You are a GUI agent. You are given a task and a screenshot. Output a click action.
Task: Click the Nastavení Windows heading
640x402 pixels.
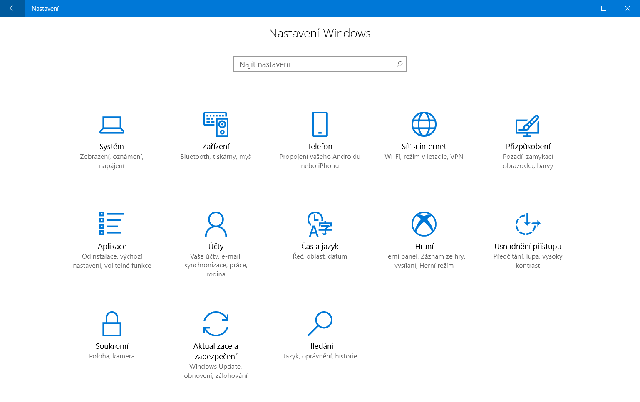coord(320,33)
